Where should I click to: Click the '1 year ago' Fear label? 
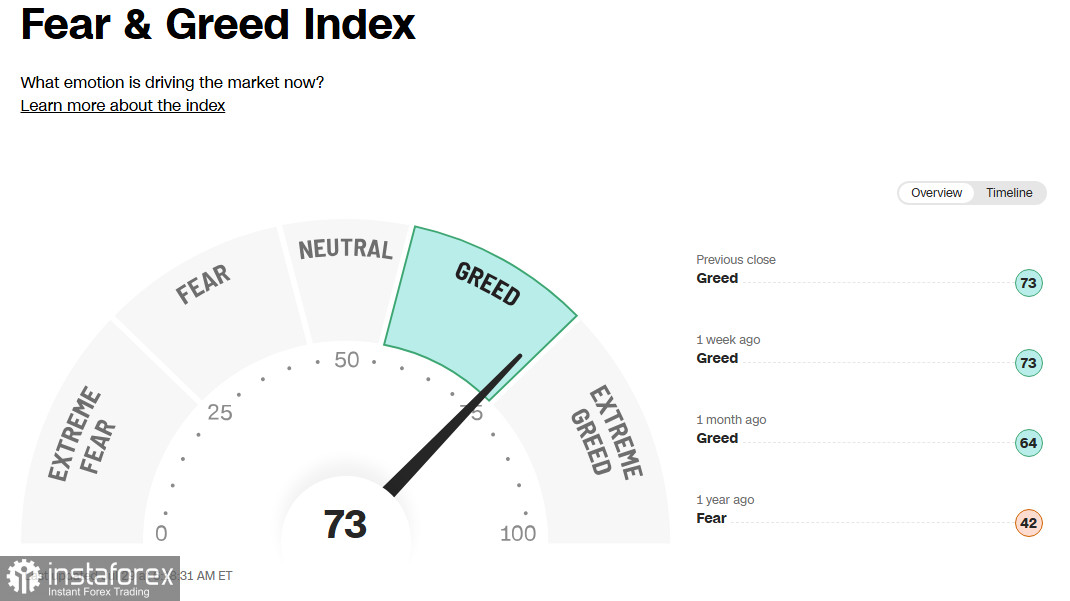pyautogui.click(x=711, y=518)
